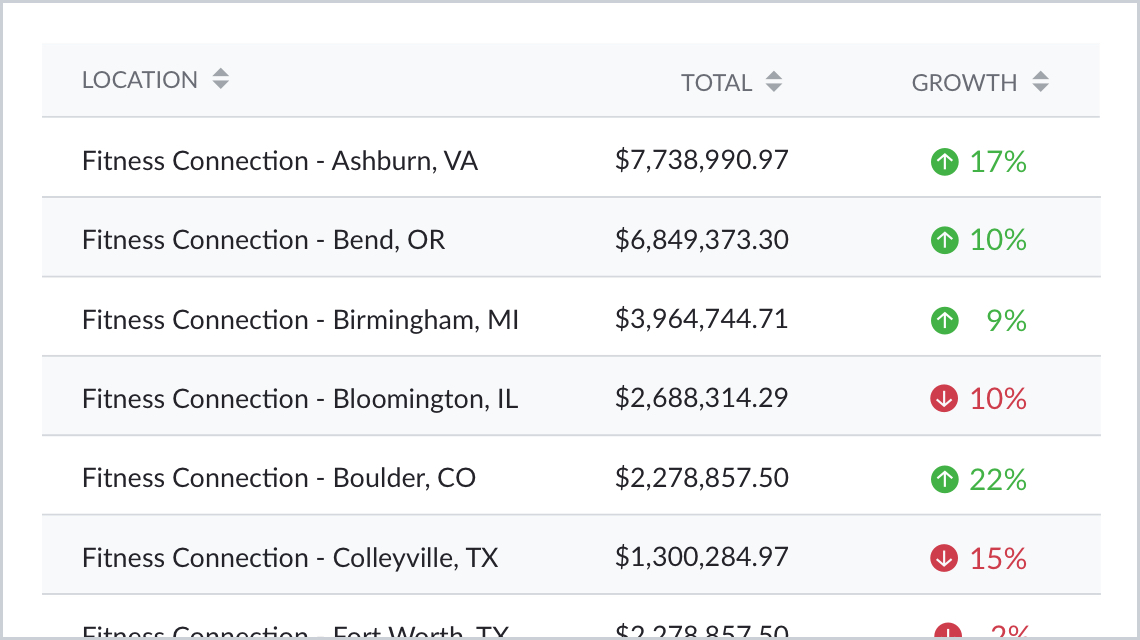The height and width of the screenshot is (640, 1140).
Task: Click the $1,300,284.97 total for Colleyville
Action: tap(702, 557)
